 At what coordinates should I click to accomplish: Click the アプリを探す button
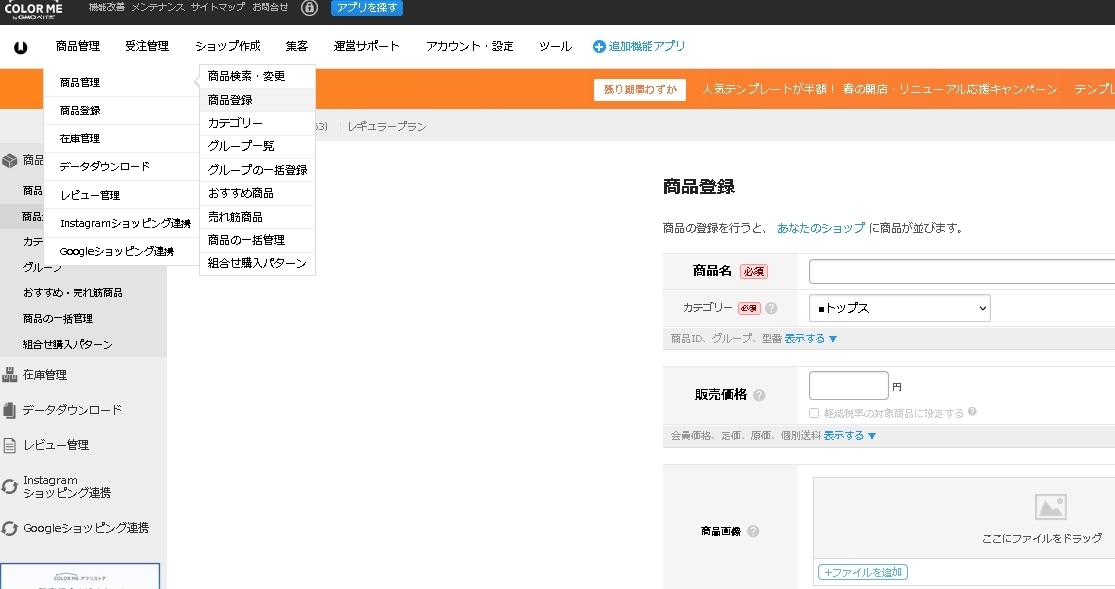coord(367,8)
